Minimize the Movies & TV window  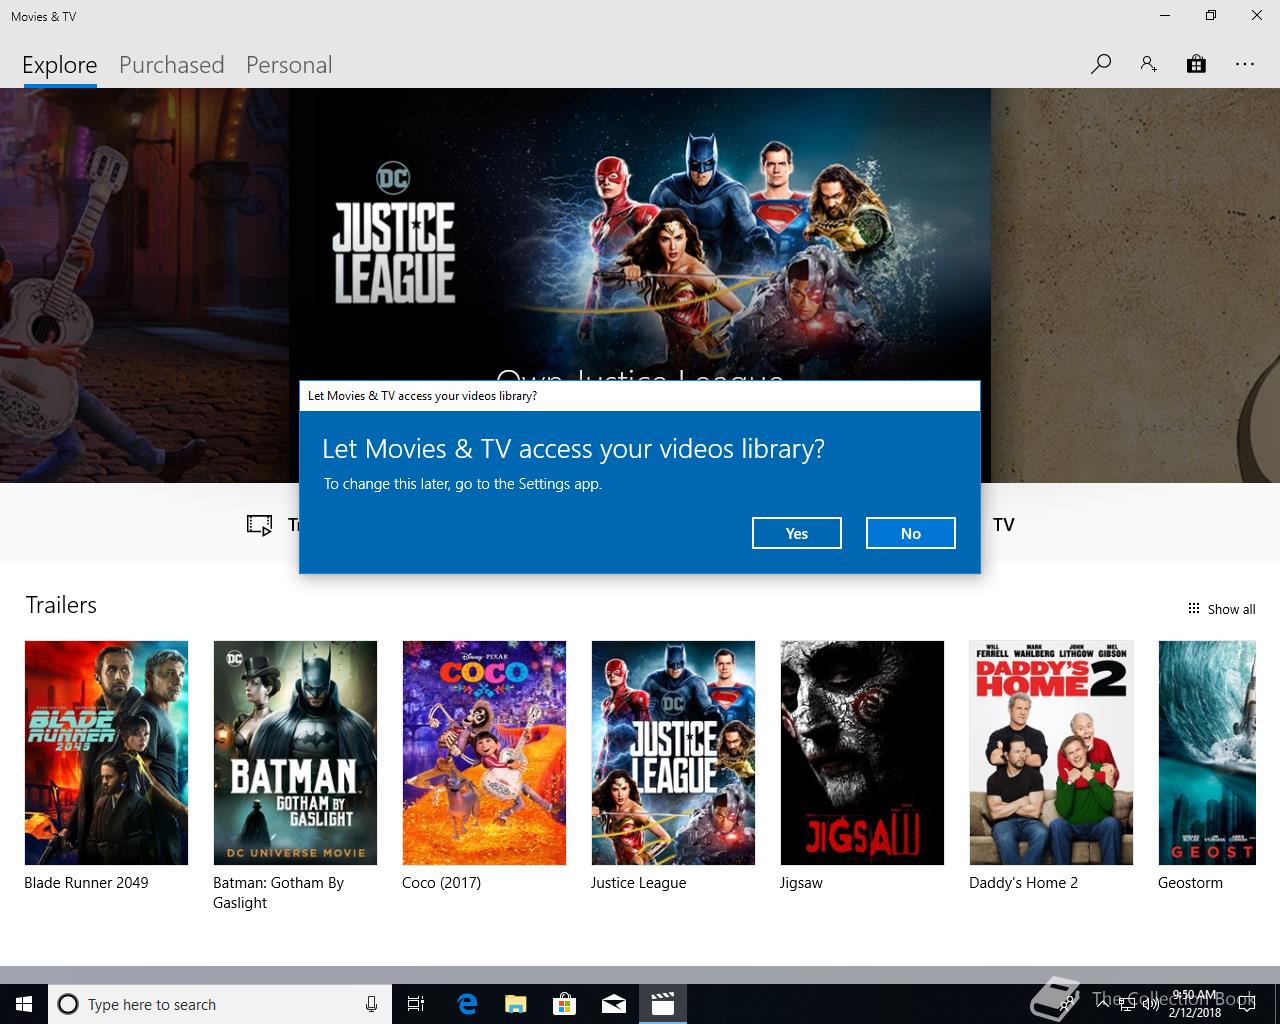click(1165, 15)
